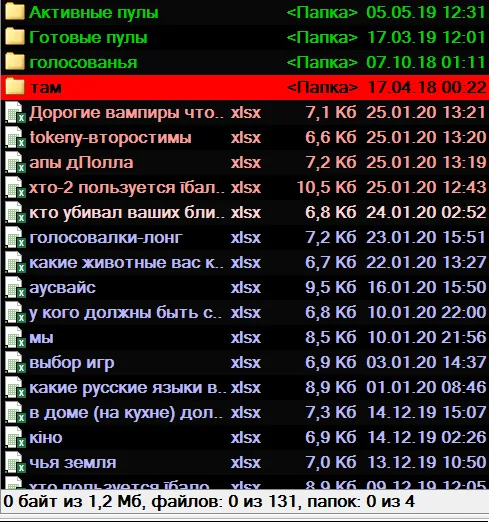Click the xlsx icon of Дорогие вампиры что..
This screenshot has height=522, width=489.
(x=16, y=112)
